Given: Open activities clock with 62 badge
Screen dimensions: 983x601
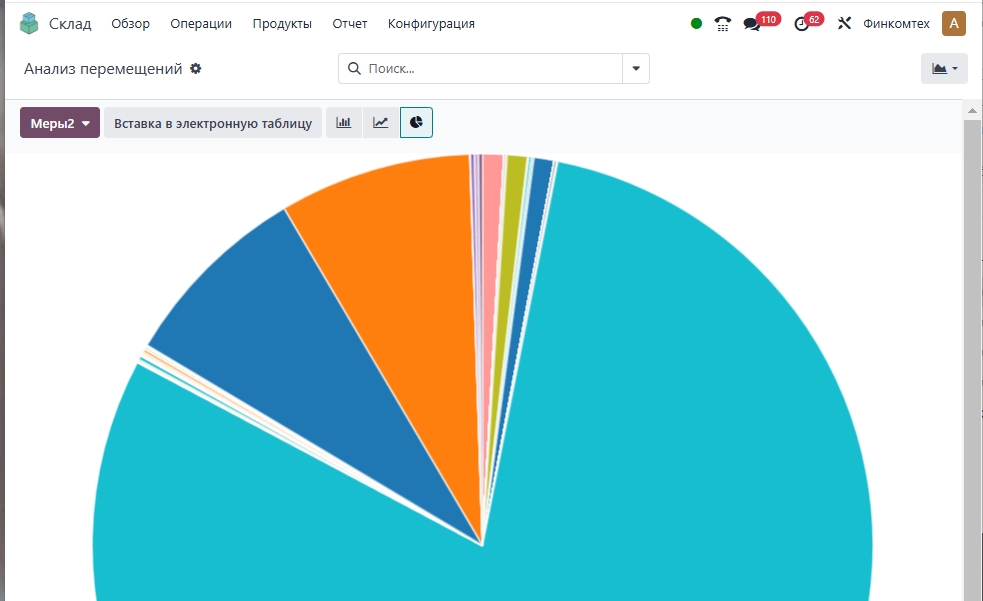Looking at the screenshot, I should [x=801, y=24].
